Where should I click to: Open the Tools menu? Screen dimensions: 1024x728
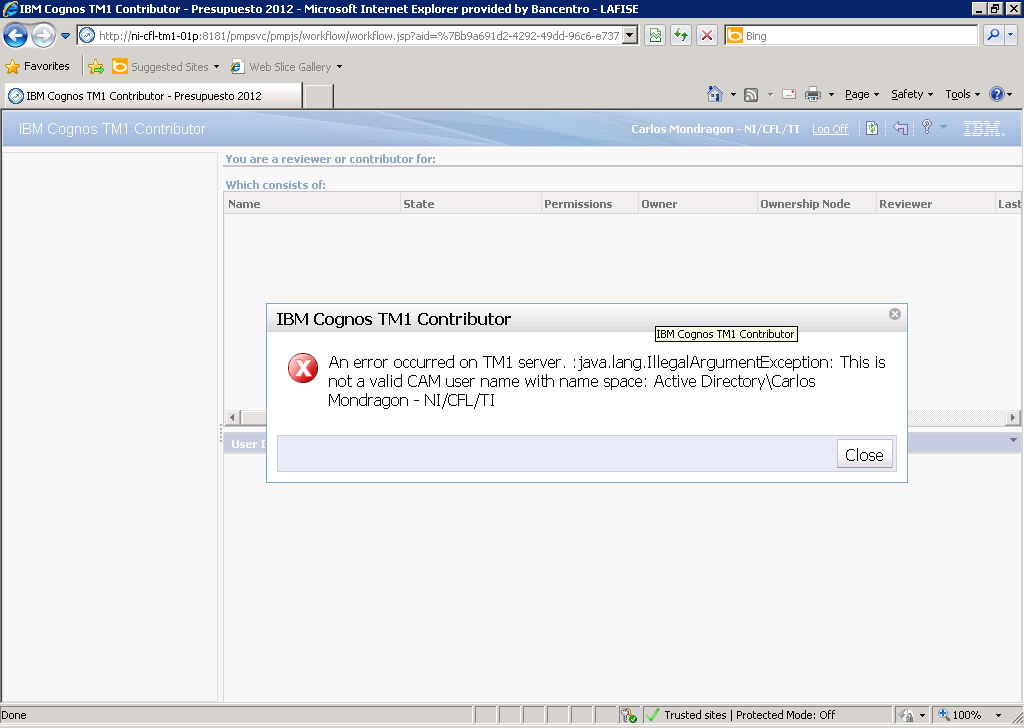(963, 95)
